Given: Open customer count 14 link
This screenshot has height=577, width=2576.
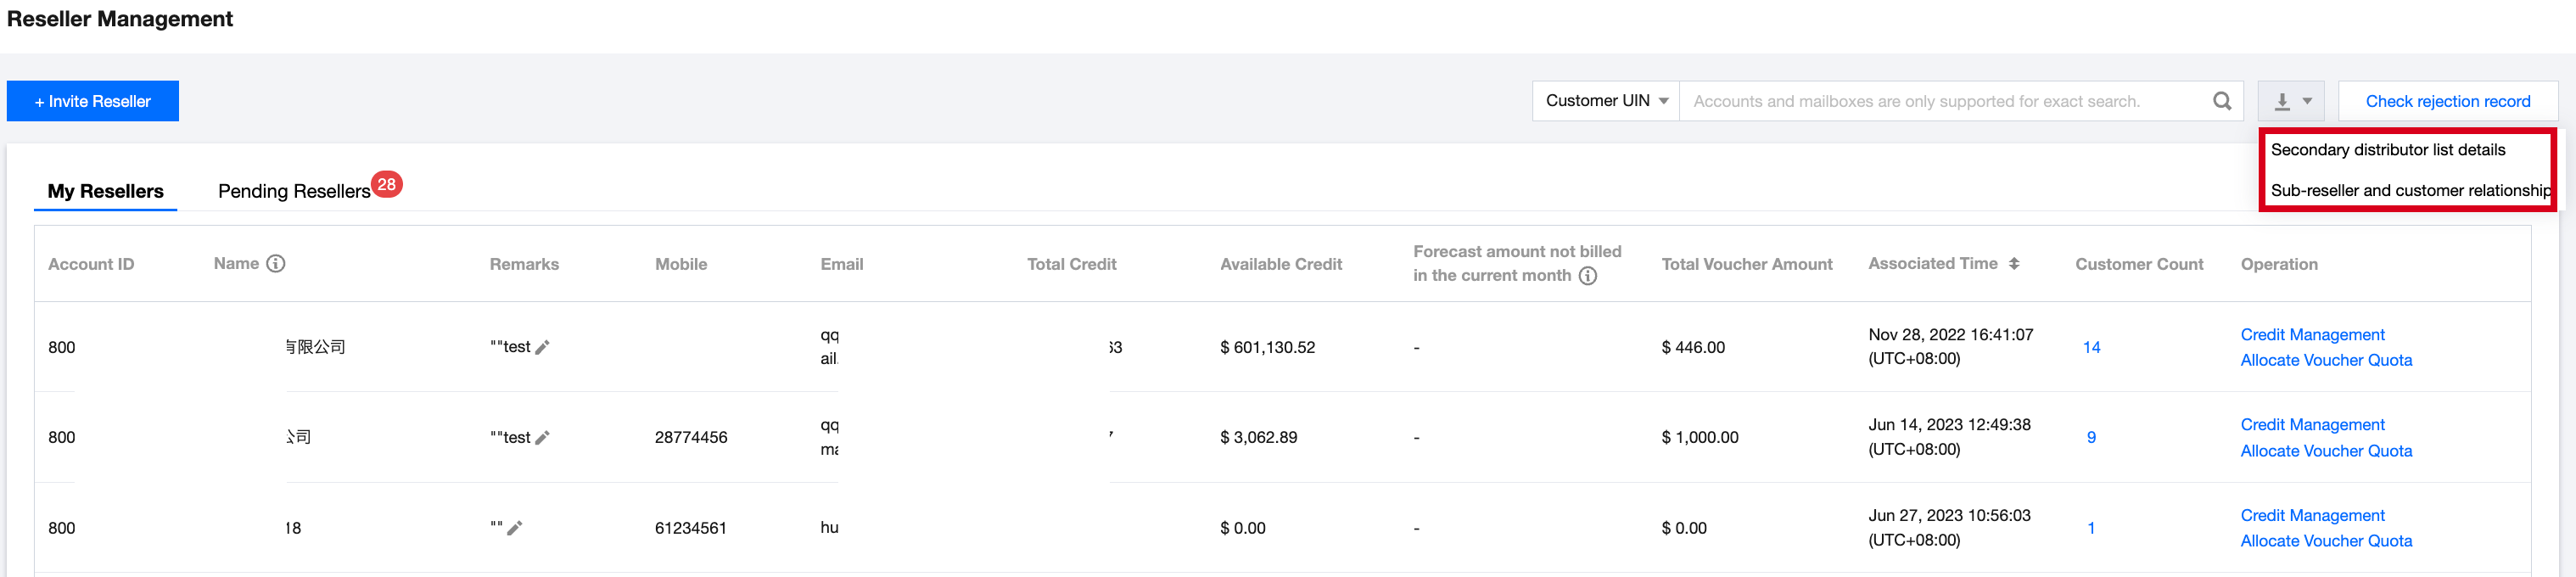Looking at the screenshot, I should [x=2091, y=347].
